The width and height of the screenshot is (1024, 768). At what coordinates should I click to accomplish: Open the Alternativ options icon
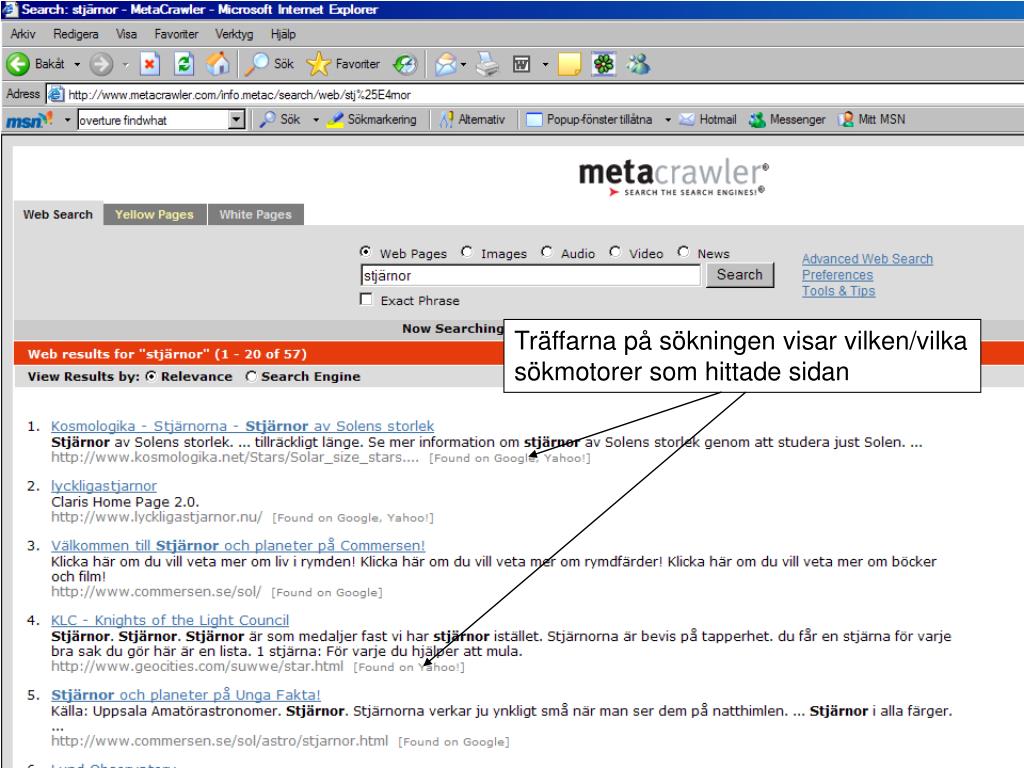pyautogui.click(x=447, y=120)
